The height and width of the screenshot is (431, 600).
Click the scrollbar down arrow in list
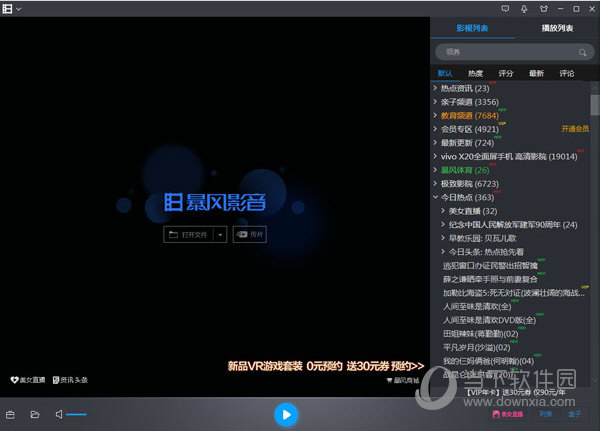click(595, 380)
